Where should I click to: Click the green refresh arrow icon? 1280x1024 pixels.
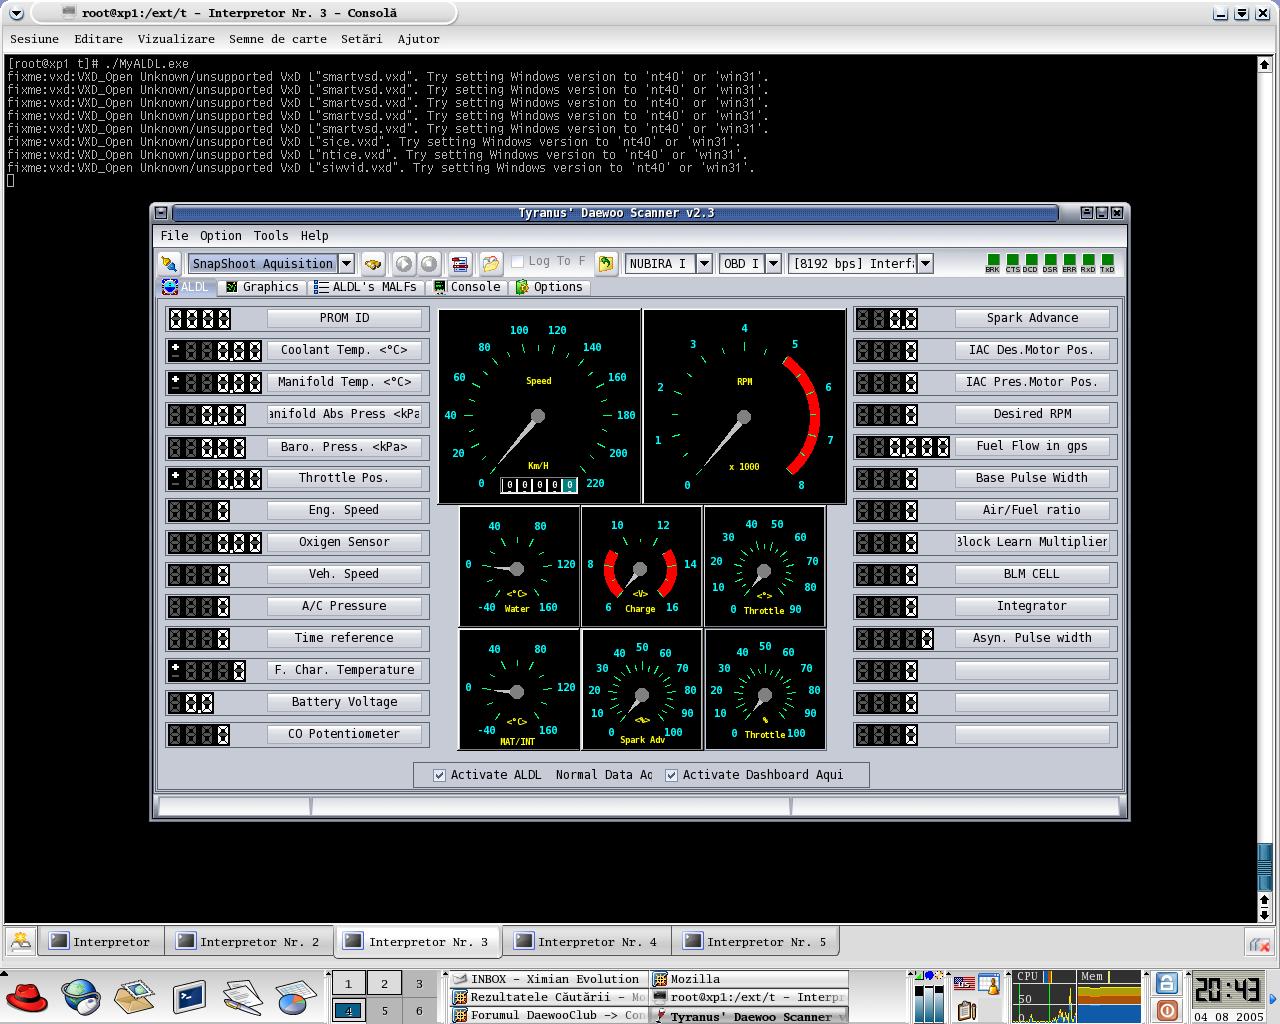[x=605, y=264]
